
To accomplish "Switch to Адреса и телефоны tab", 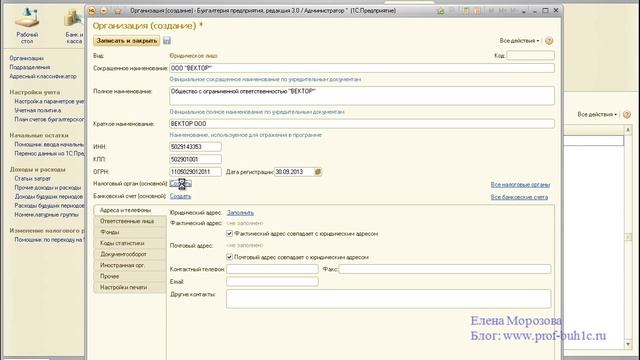I will 130,210.
